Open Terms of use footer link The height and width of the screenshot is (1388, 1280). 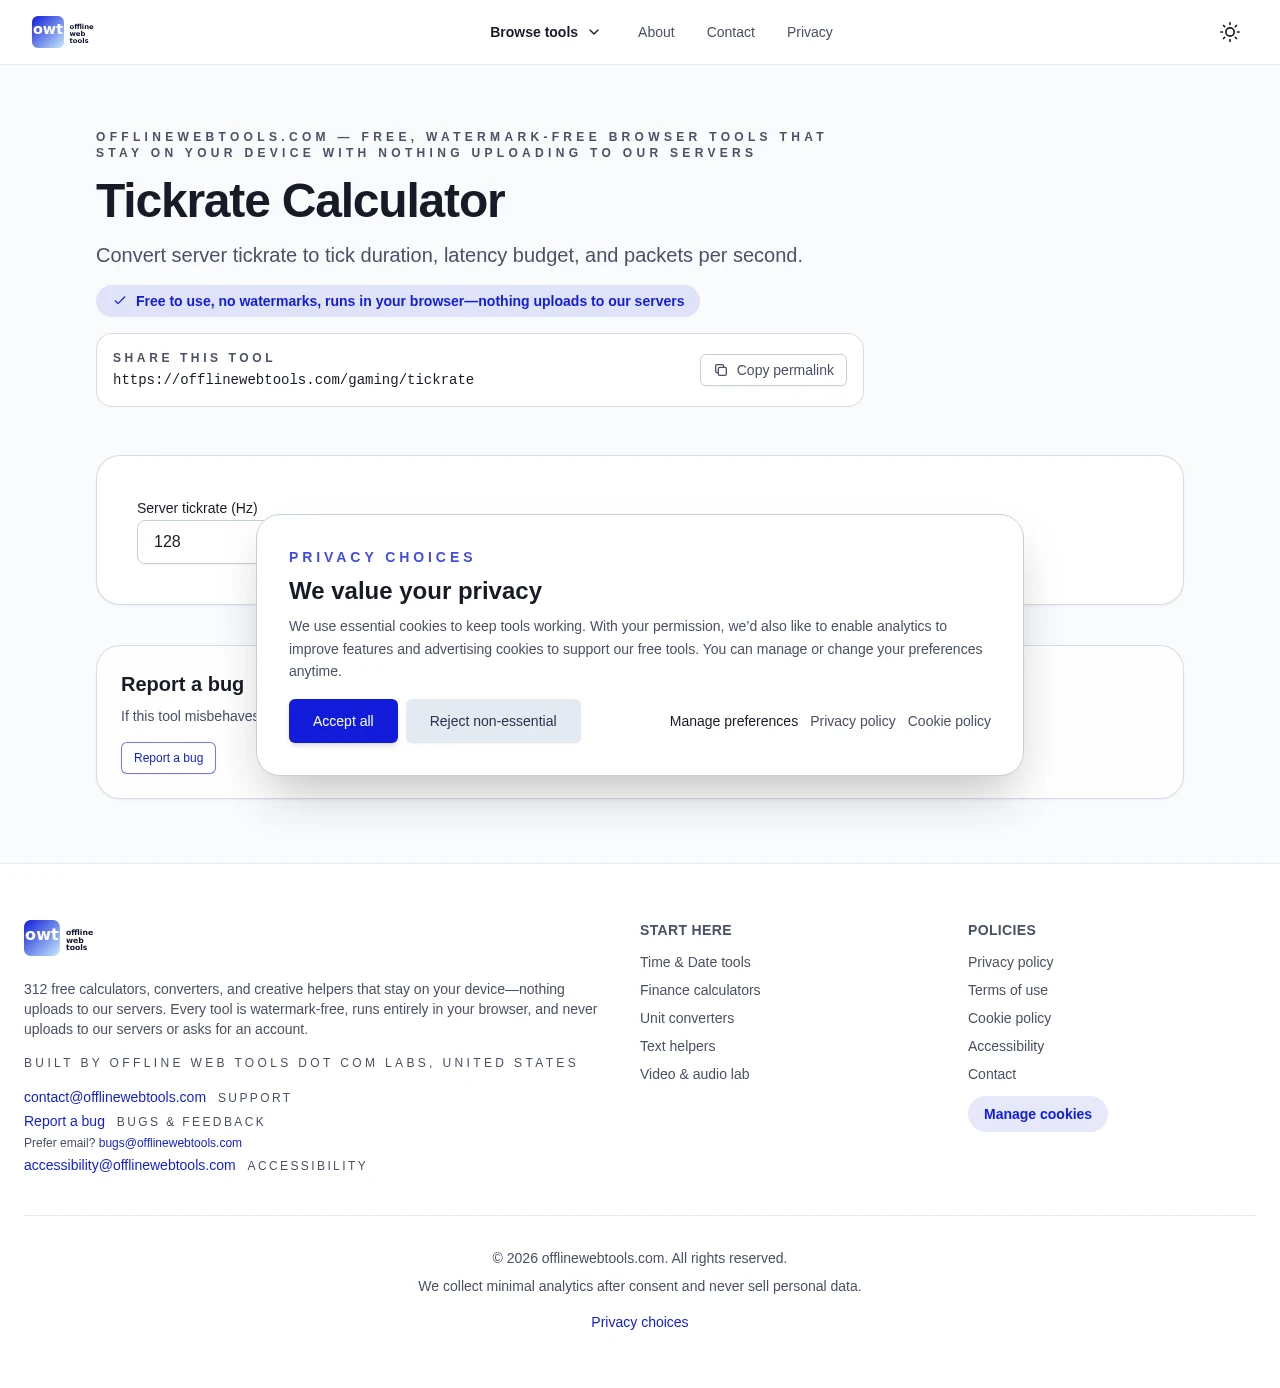1008,990
